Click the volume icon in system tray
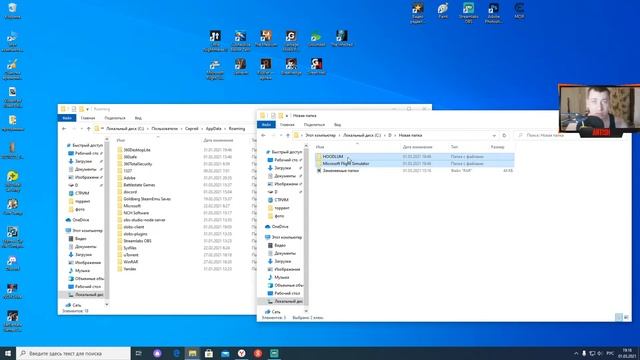This screenshot has width=640, height=360. [x=600, y=353]
